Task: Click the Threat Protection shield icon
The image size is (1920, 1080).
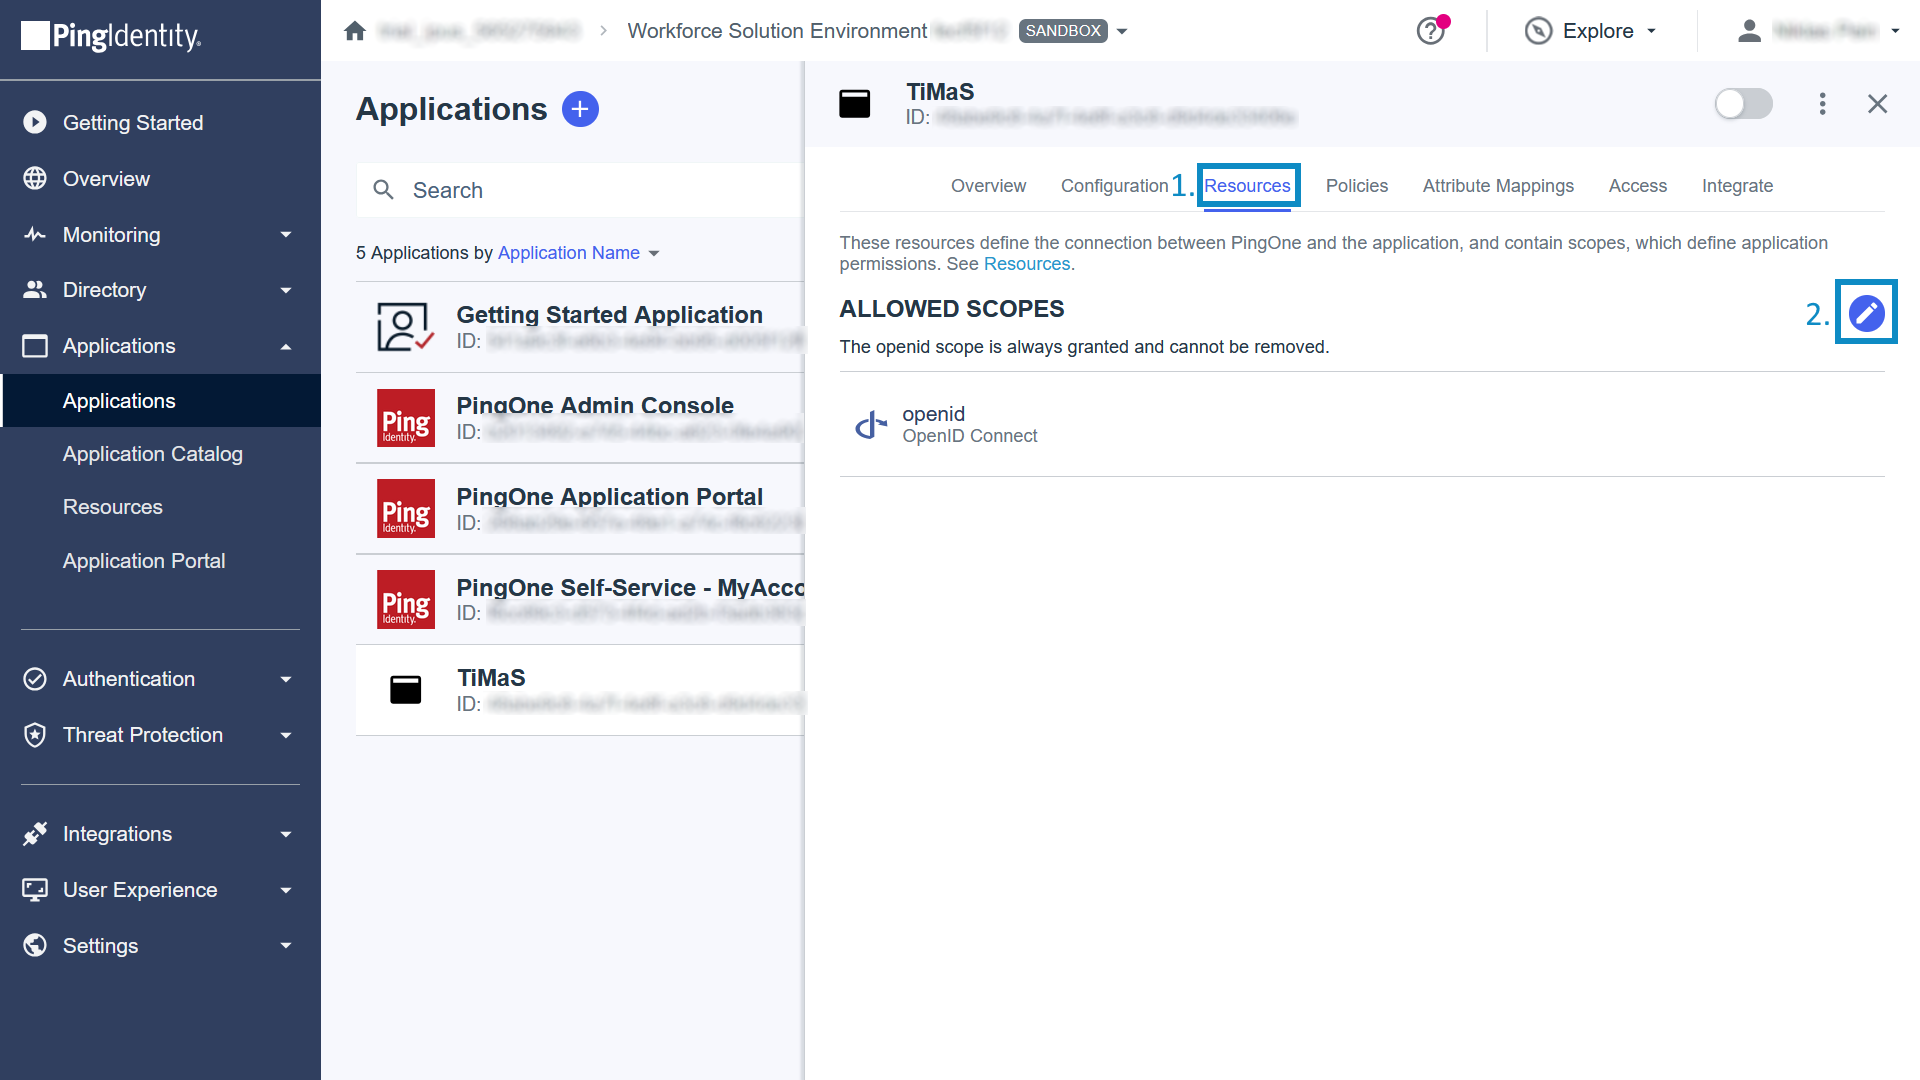Action: pos(35,735)
